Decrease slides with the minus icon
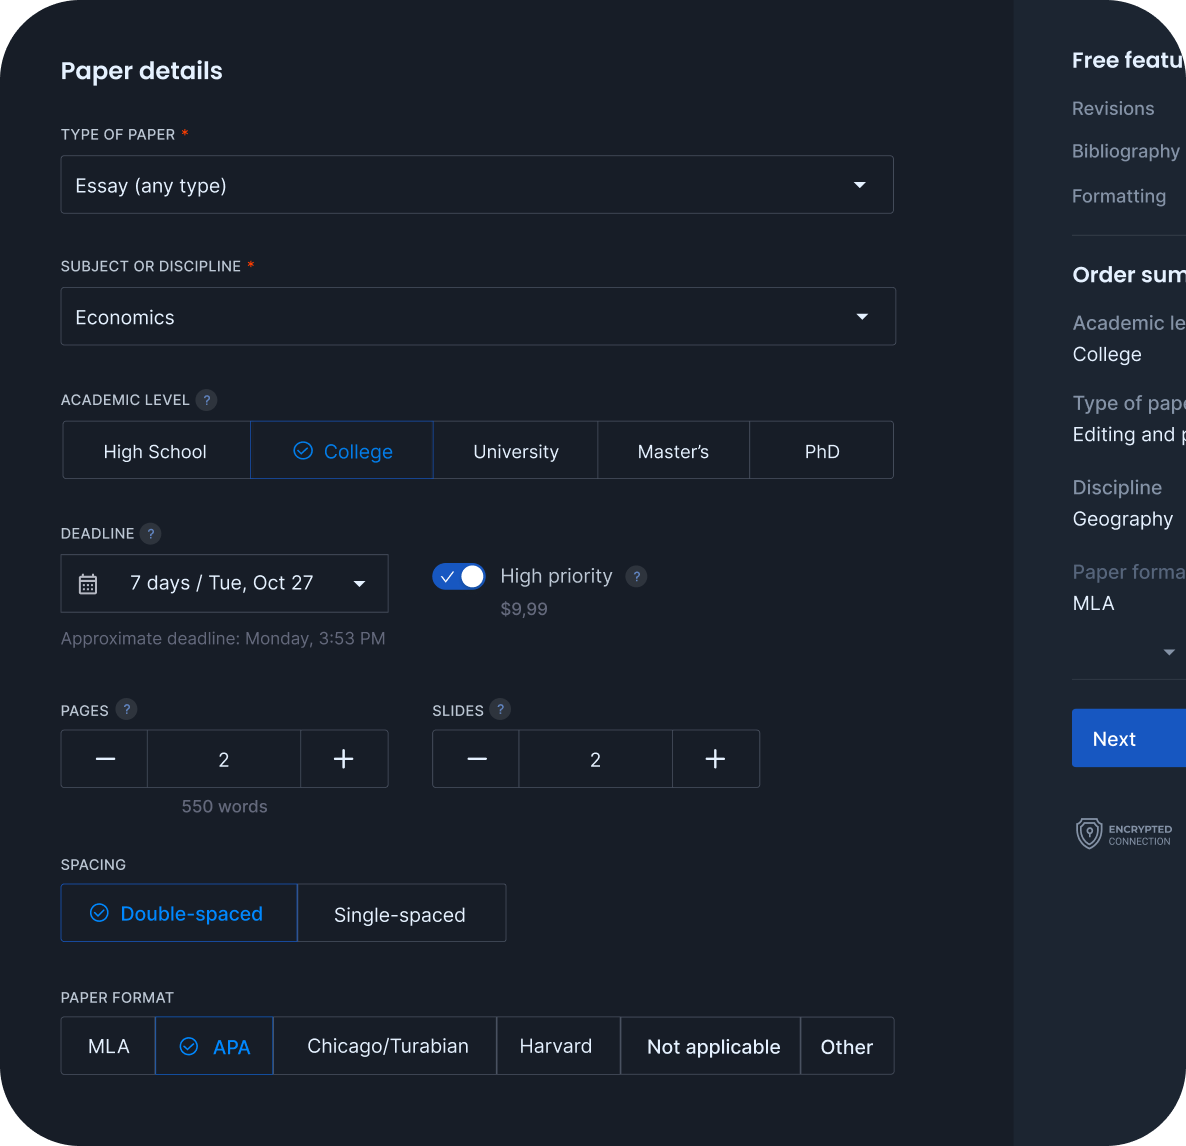 pyautogui.click(x=477, y=759)
